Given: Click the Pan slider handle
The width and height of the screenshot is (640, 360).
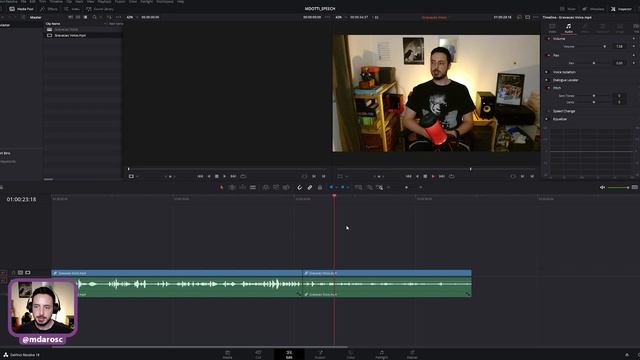Looking at the screenshot, I should (594, 63).
